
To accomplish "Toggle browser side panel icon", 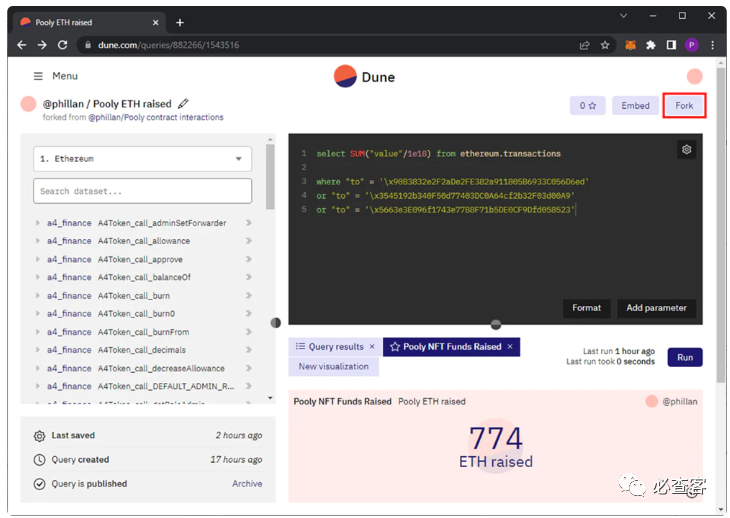I will point(671,45).
